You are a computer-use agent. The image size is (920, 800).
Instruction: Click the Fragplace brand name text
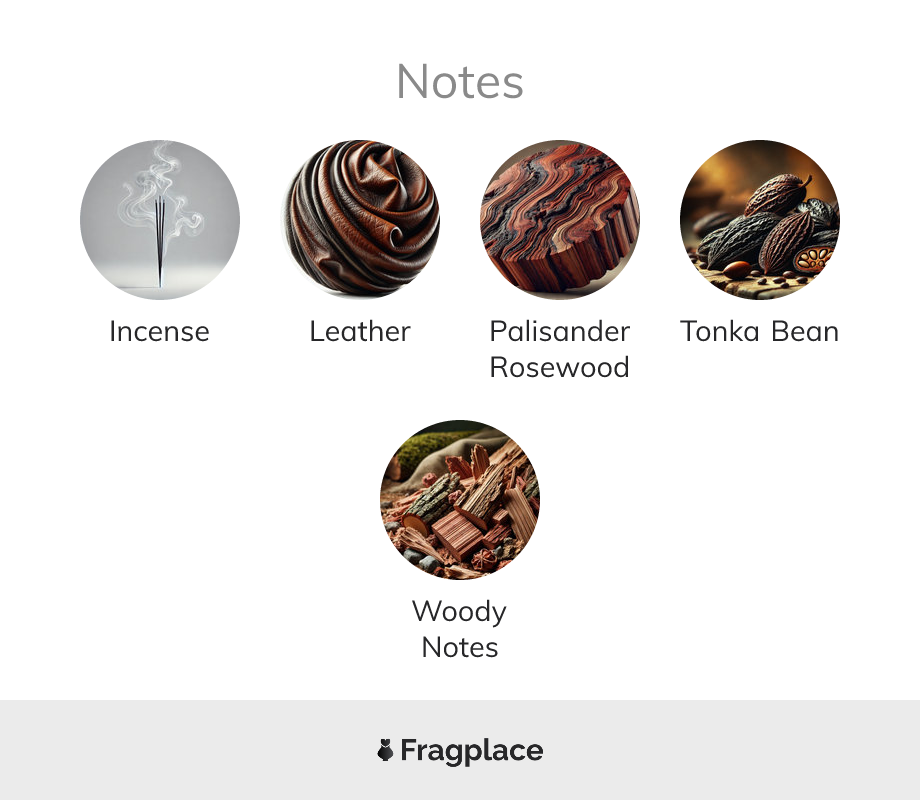point(472,751)
